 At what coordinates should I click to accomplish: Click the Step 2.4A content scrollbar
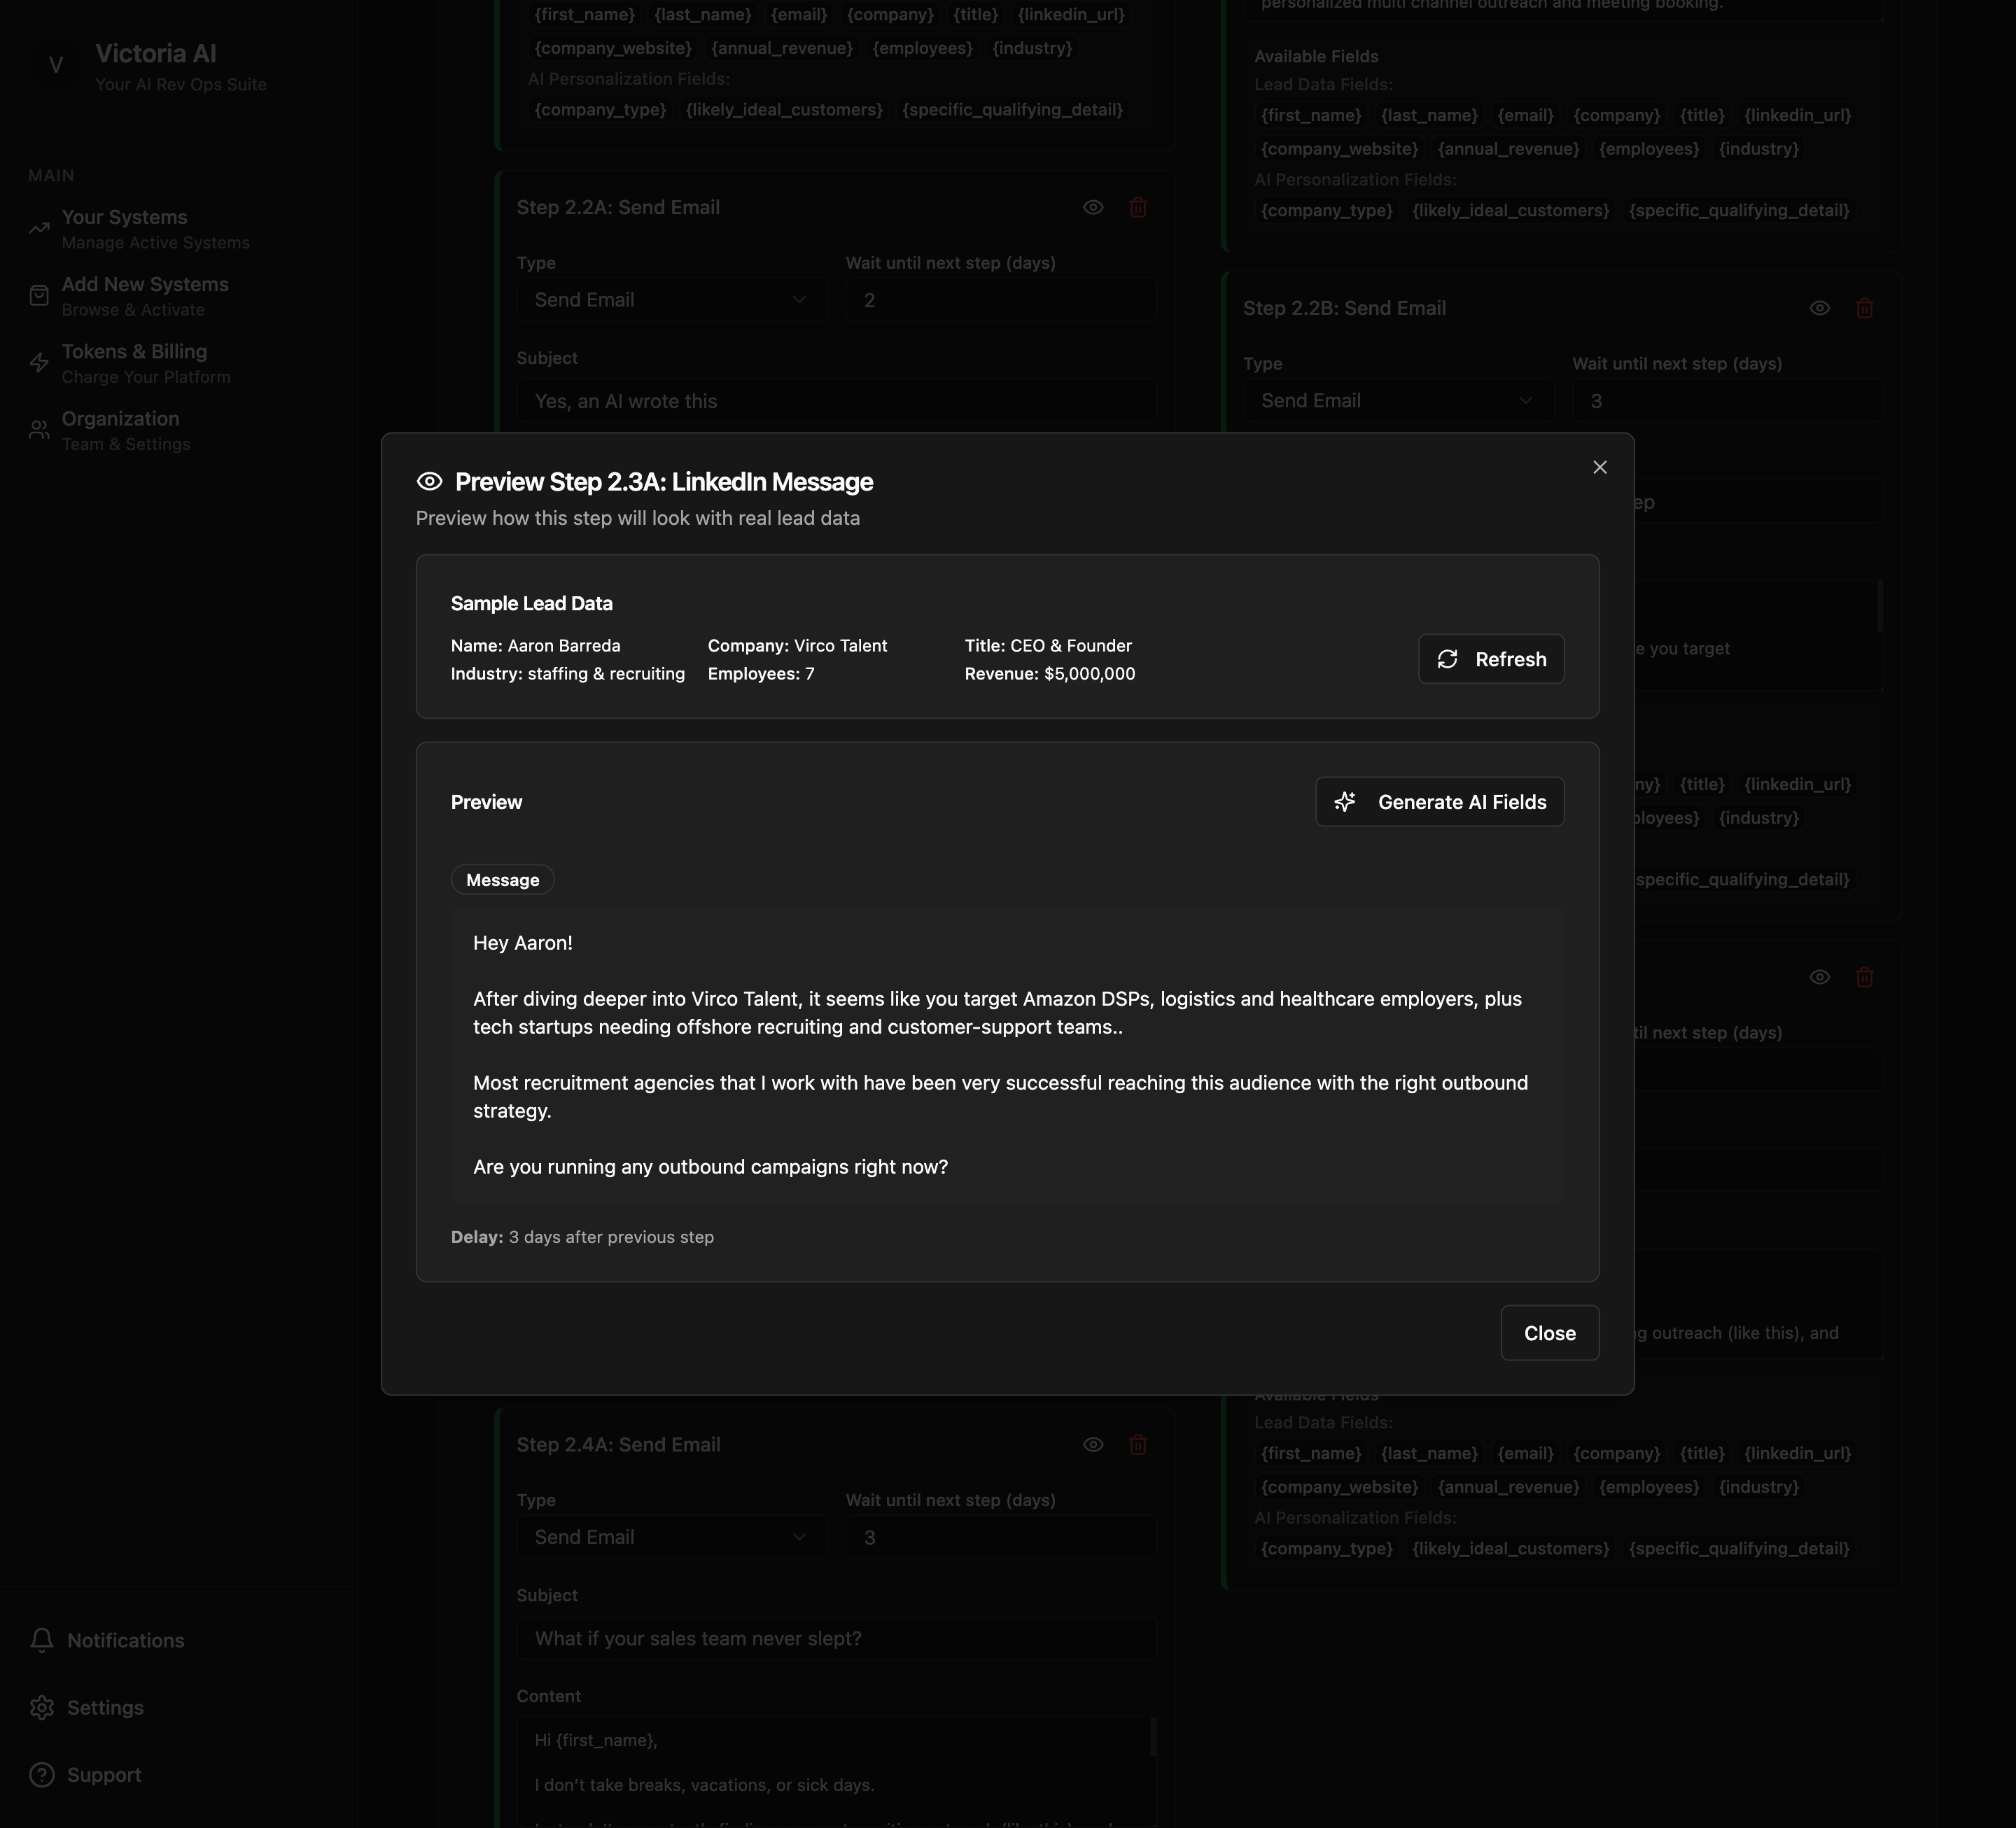click(x=1153, y=1737)
